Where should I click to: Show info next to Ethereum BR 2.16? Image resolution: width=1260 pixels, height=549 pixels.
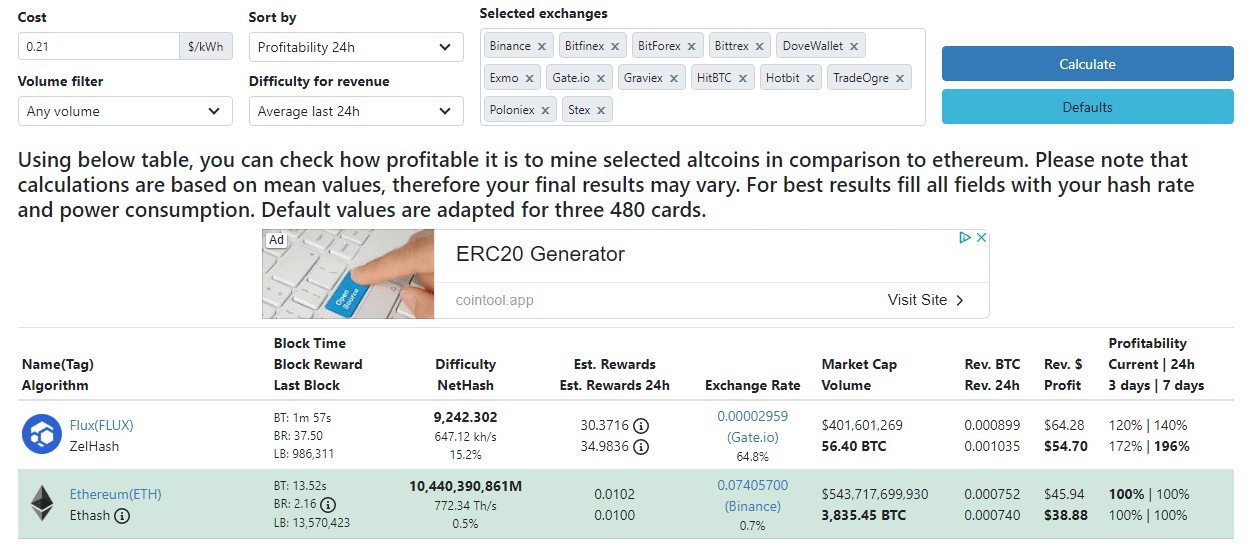(328, 504)
